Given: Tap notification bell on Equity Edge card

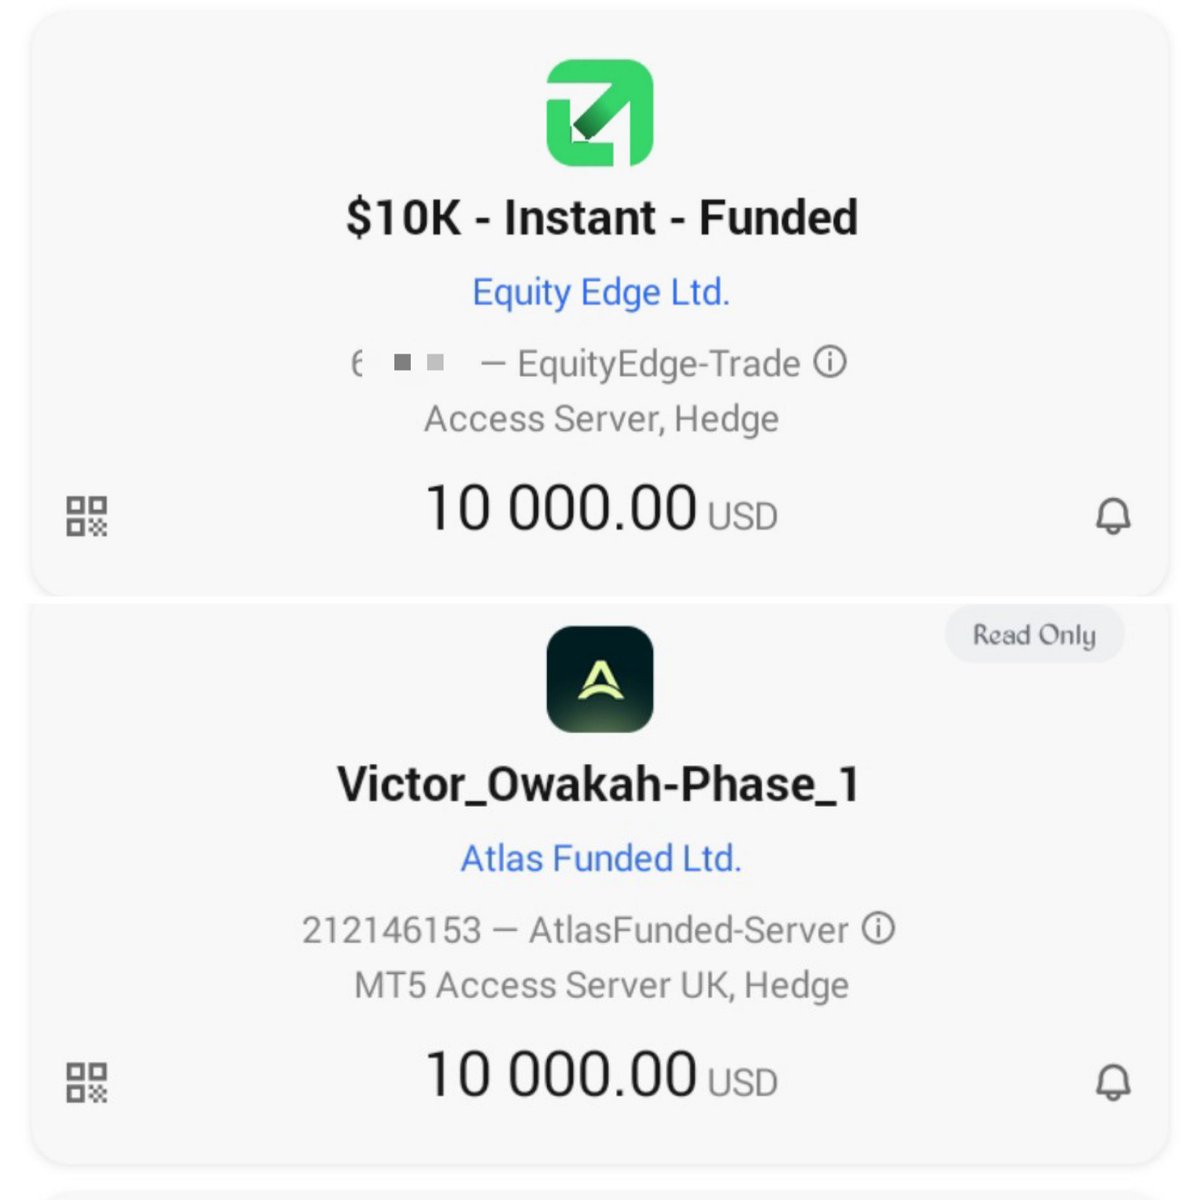Looking at the screenshot, I should click(x=1113, y=516).
